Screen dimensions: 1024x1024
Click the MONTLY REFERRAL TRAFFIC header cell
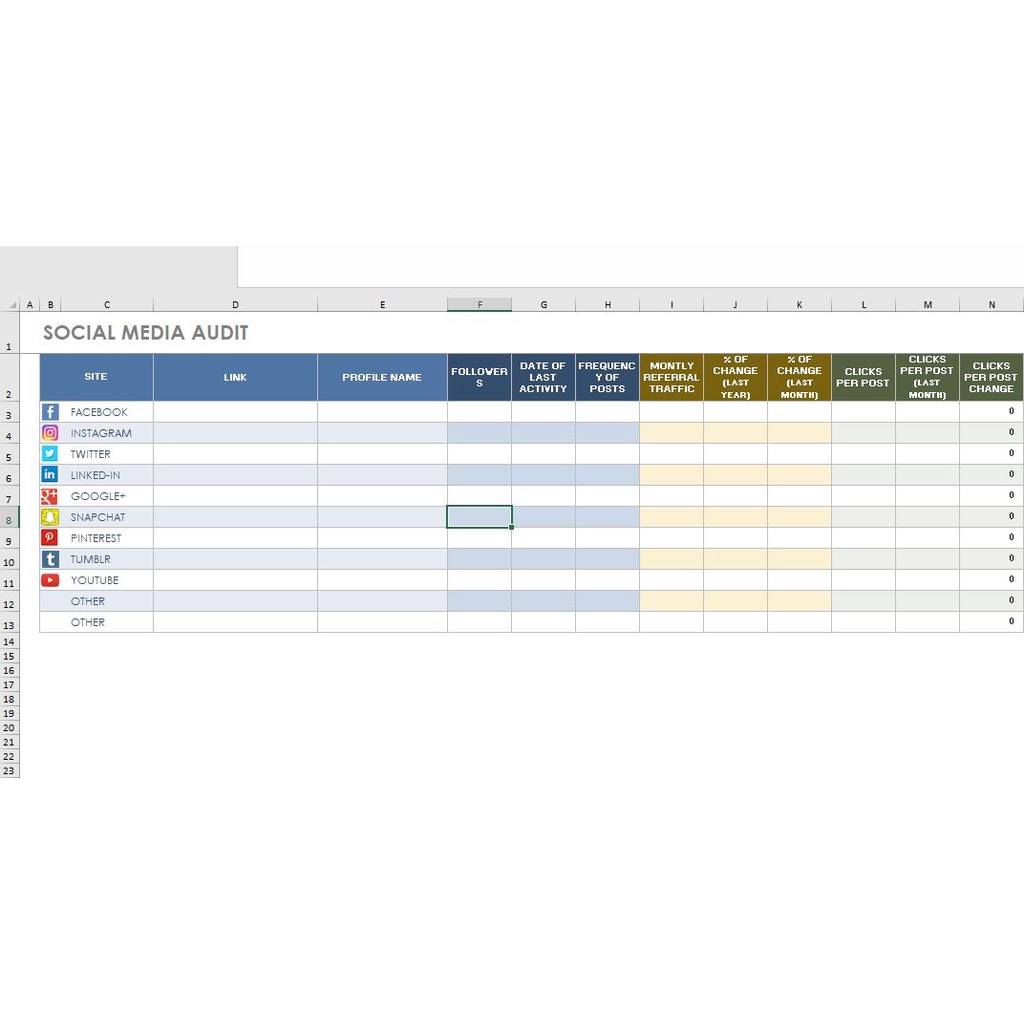pyautogui.click(x=671, y=377)
